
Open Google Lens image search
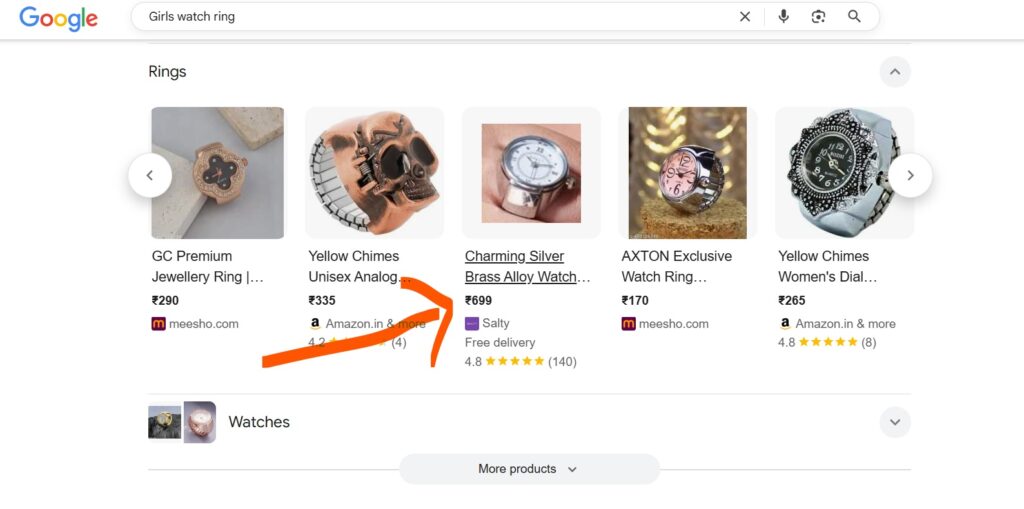point(819,17)
